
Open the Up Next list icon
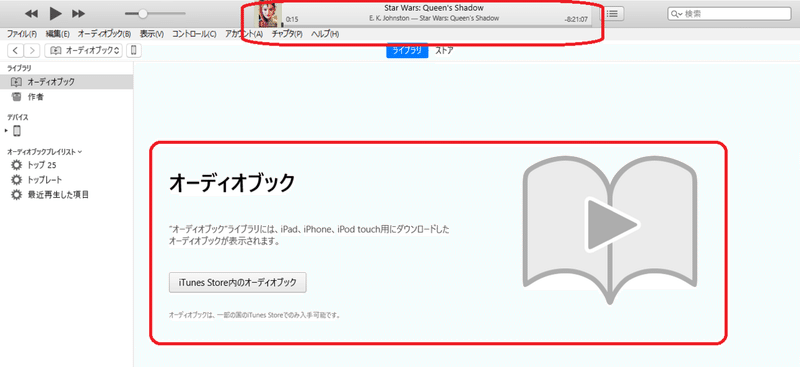[612, 14]
